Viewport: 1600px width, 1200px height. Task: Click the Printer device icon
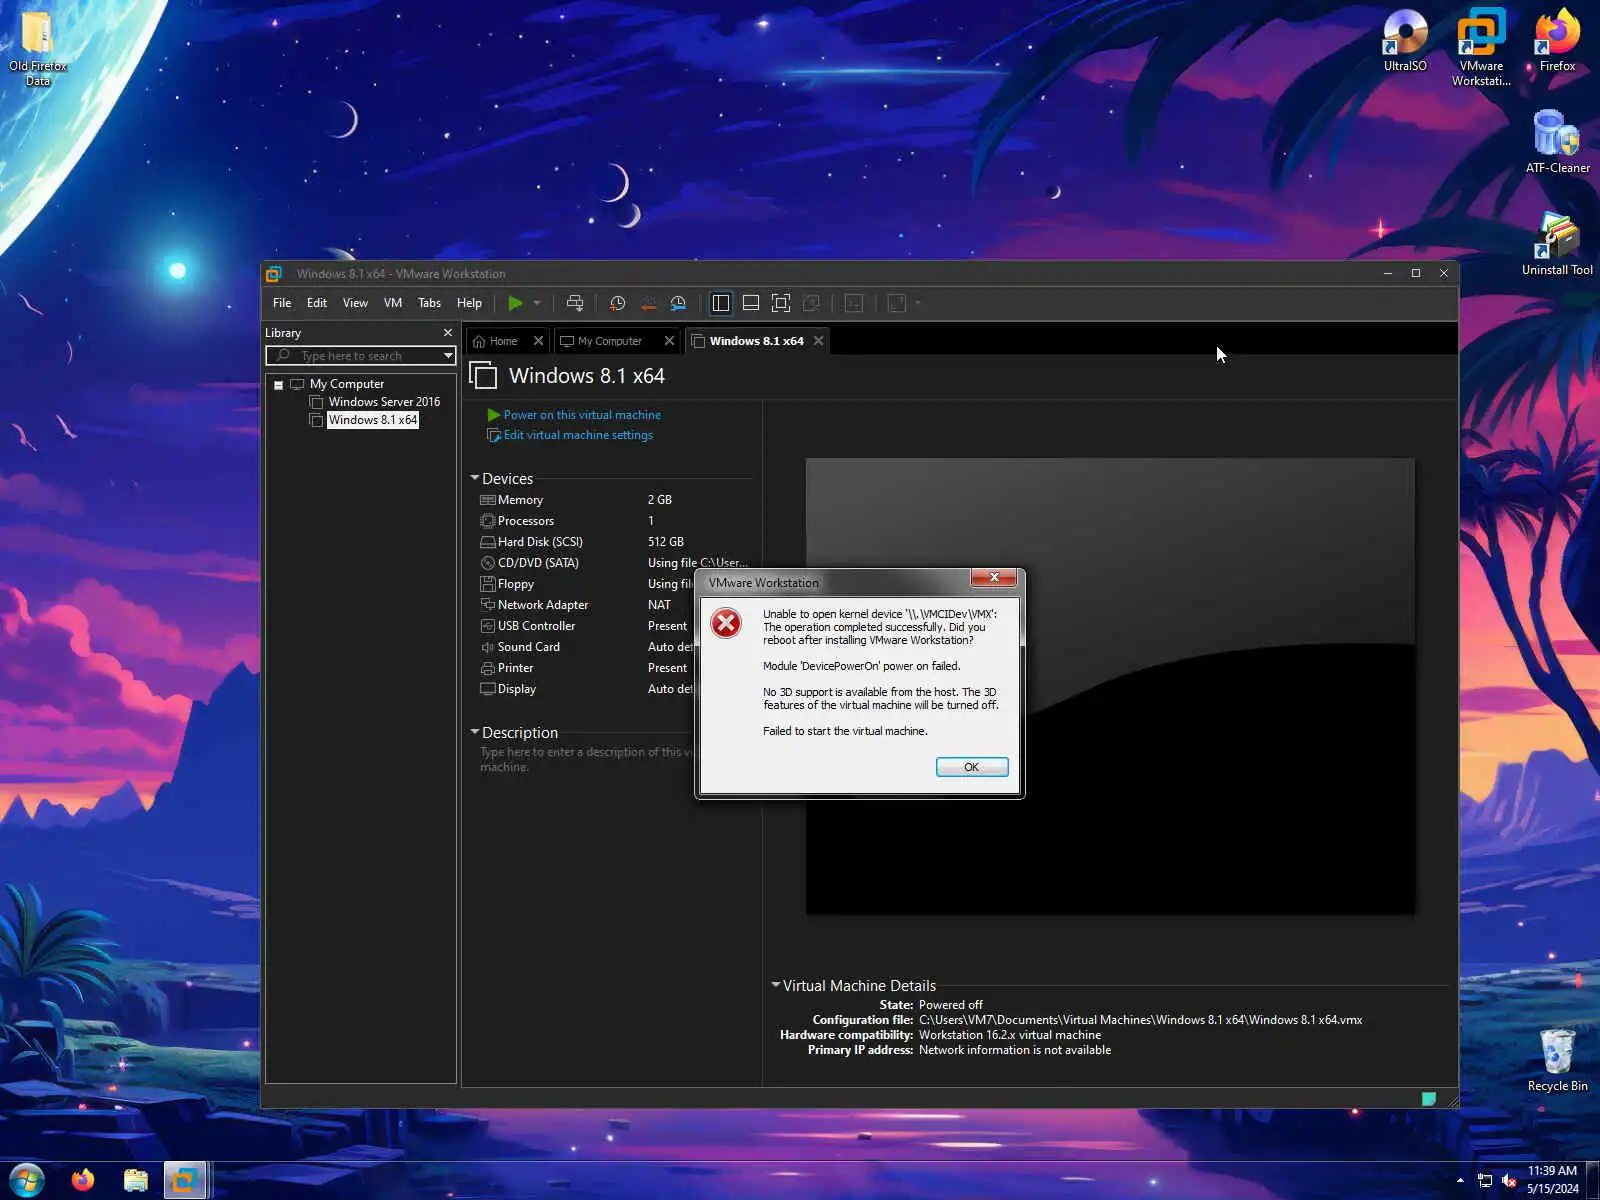(x=488, y=668)
